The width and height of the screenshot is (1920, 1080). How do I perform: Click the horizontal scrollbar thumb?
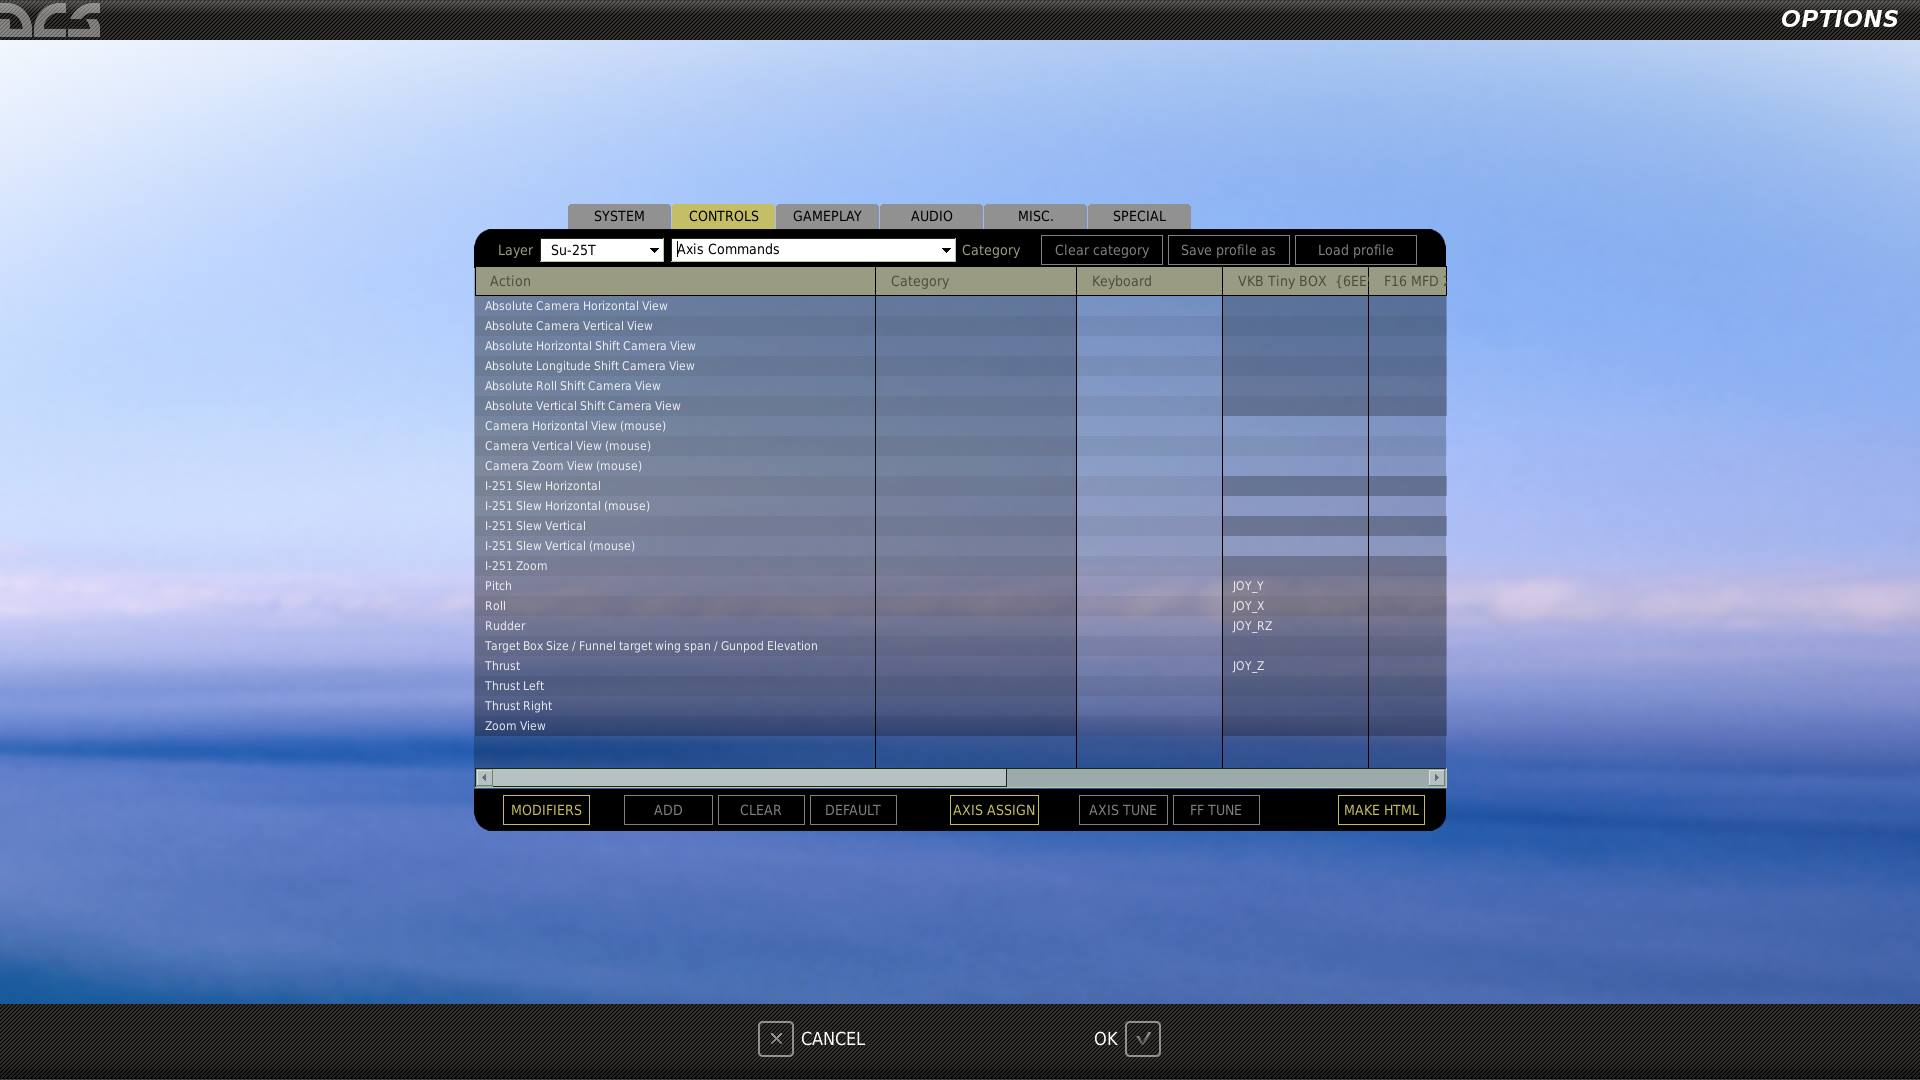[x=749, y=778]
